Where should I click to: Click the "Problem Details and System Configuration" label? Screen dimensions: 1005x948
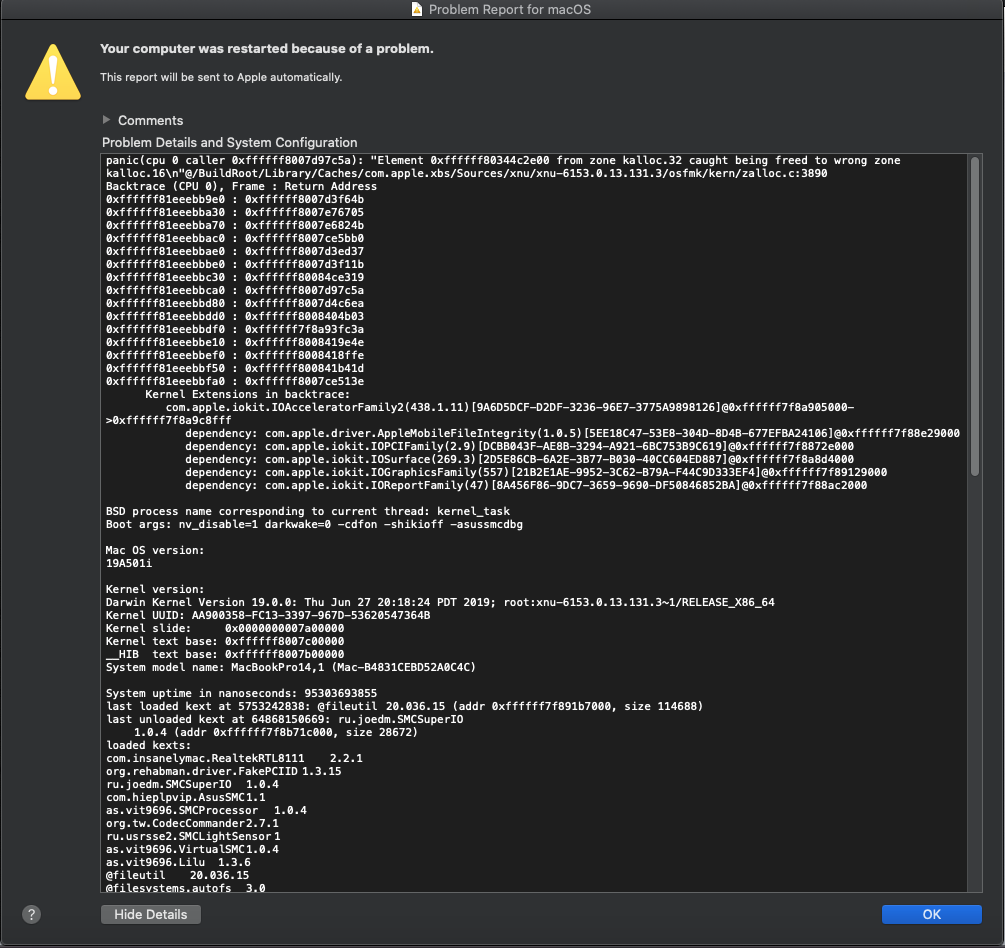229,142
